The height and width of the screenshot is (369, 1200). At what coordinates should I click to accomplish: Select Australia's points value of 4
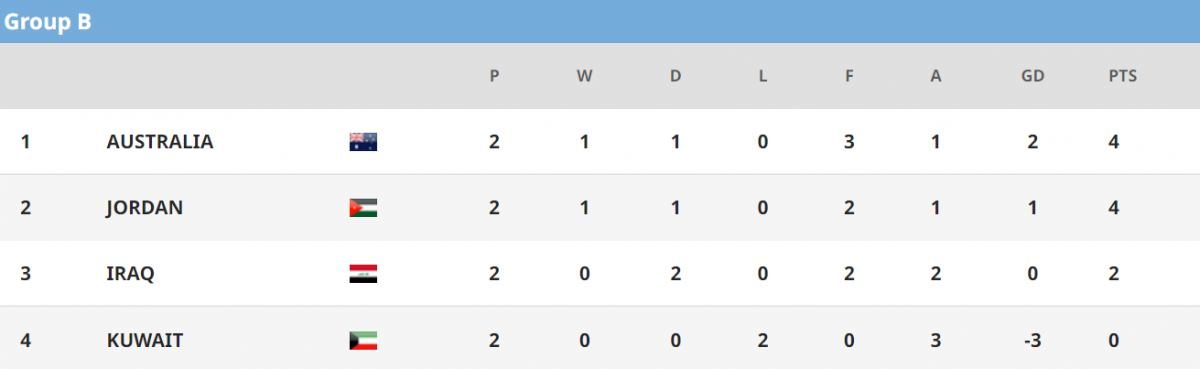pyautogui.click(x=1114, y=142)
